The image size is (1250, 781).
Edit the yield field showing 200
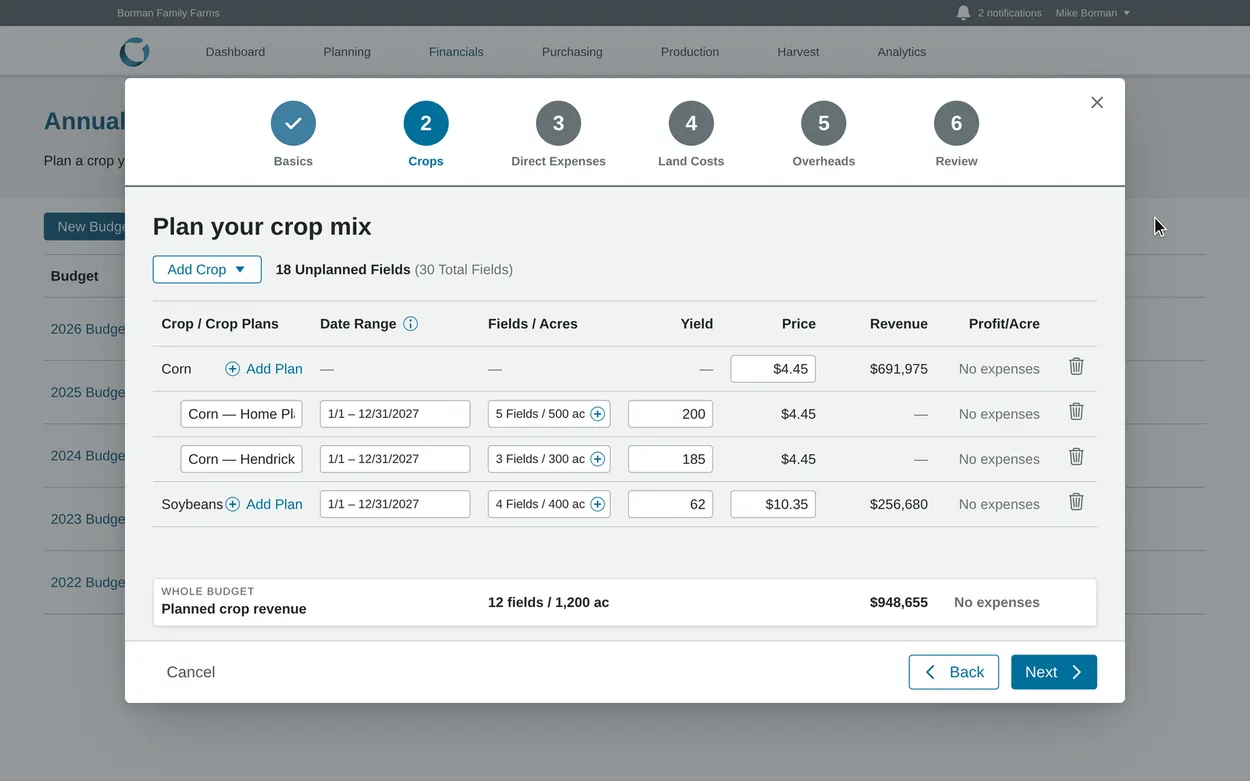point(670,414)
